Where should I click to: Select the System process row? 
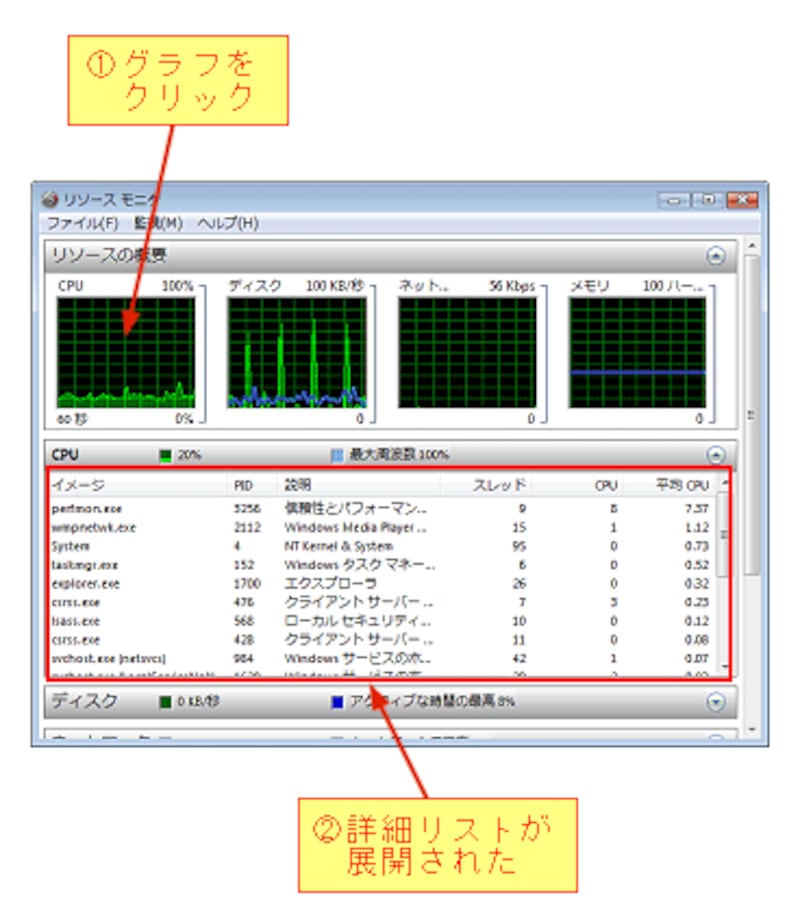click(383, 546)
